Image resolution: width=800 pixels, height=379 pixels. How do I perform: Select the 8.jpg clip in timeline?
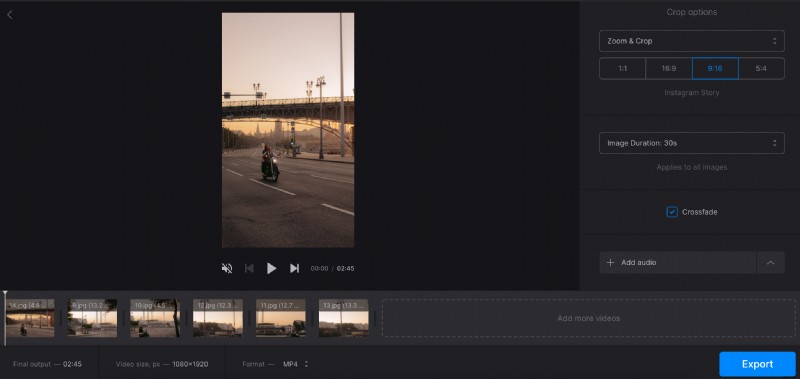92,318
